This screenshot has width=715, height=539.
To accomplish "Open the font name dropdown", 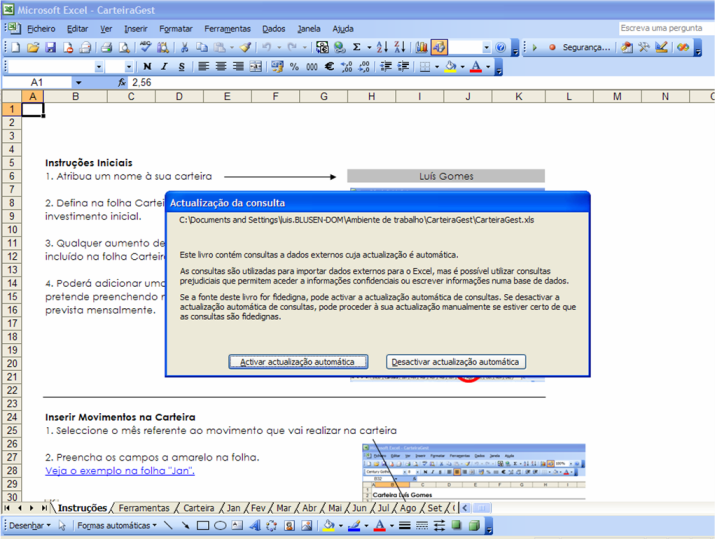I will (x=99, y=67).
